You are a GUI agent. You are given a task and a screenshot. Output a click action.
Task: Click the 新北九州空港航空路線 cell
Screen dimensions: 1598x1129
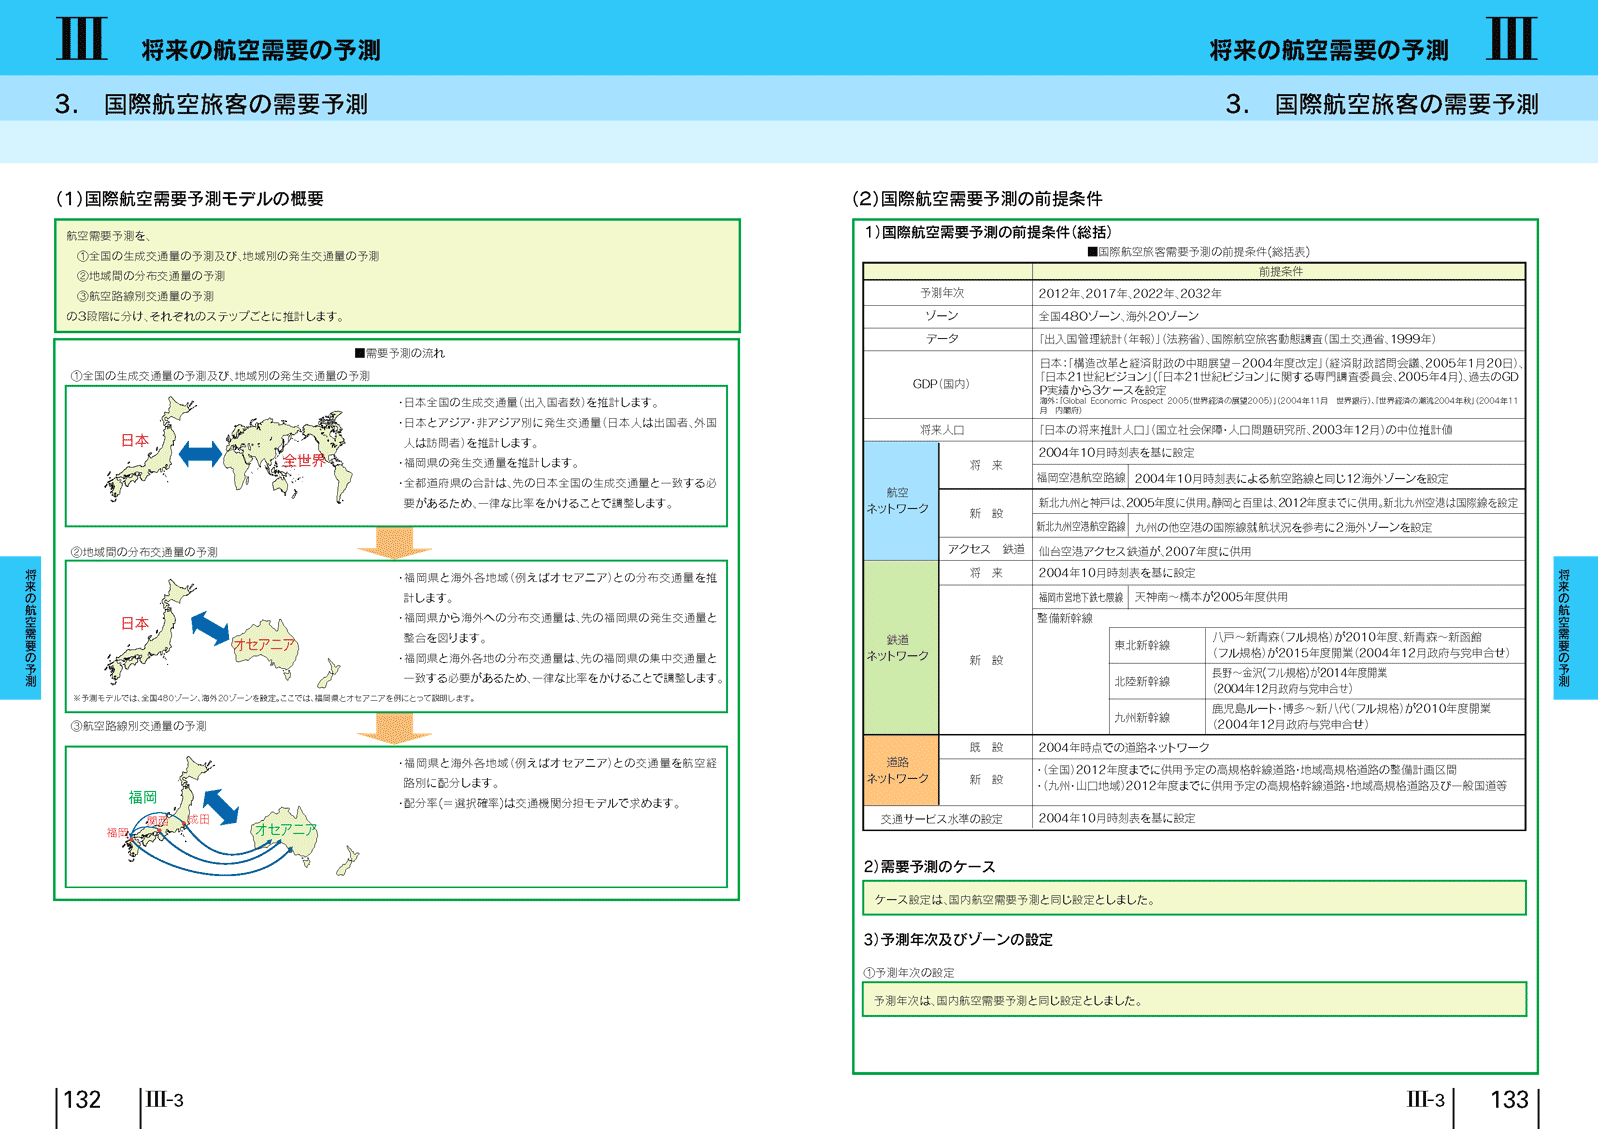point(1081,527)
